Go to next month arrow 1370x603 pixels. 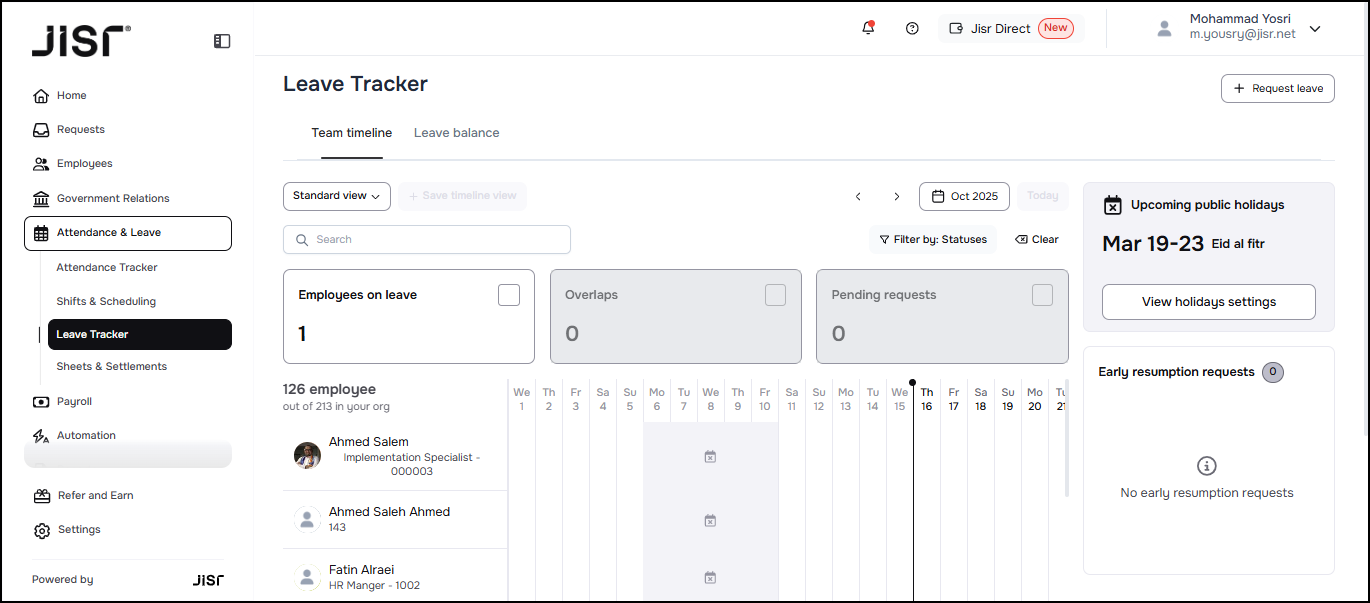897,196
